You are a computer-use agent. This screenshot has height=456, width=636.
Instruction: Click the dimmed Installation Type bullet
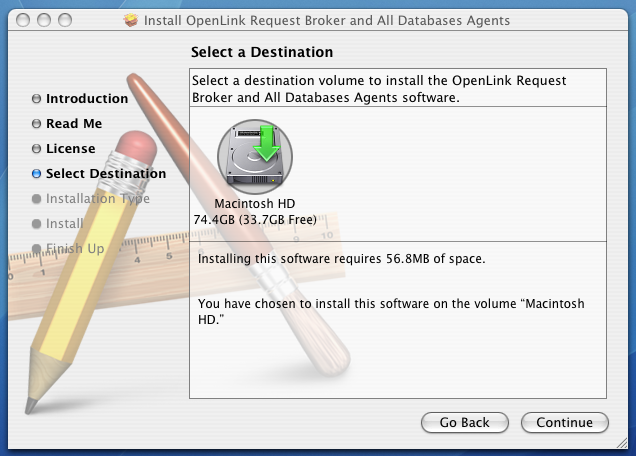point(37,199)
